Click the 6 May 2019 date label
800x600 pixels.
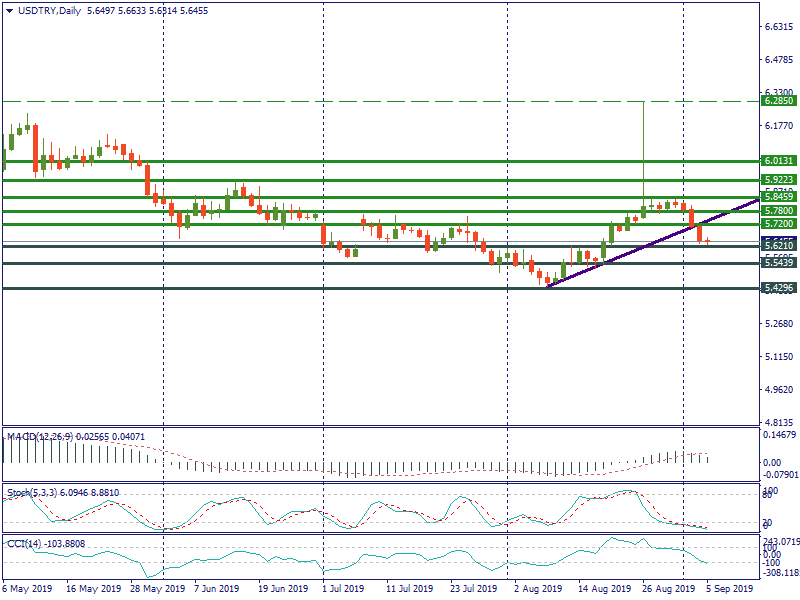tap(28, 589)
